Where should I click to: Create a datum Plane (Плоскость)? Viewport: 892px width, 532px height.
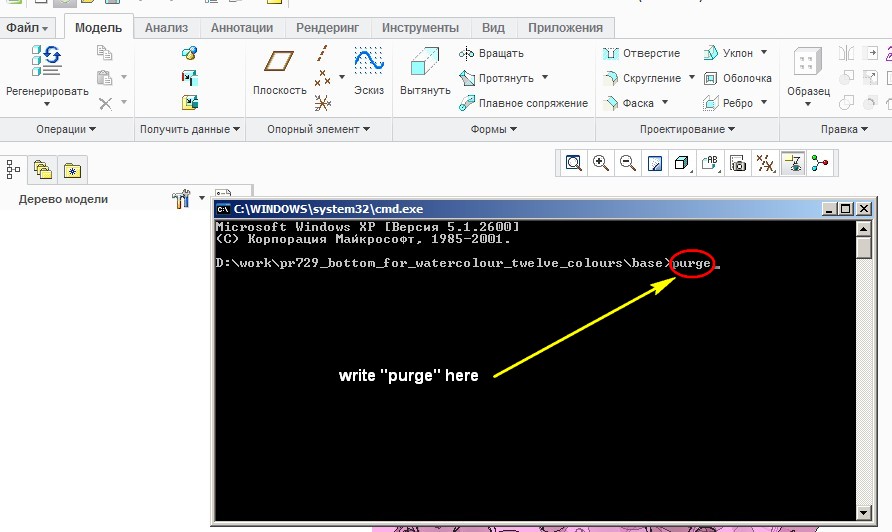click(x=279, y=72)
